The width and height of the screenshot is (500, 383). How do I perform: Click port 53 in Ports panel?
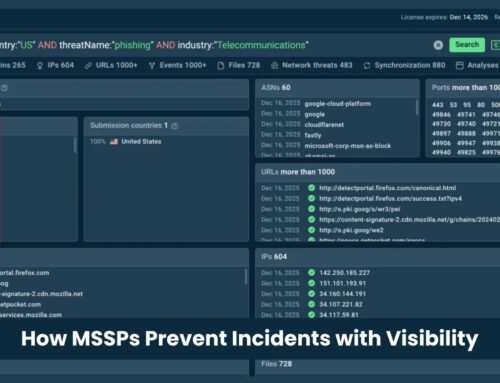[x=453, y=105]
